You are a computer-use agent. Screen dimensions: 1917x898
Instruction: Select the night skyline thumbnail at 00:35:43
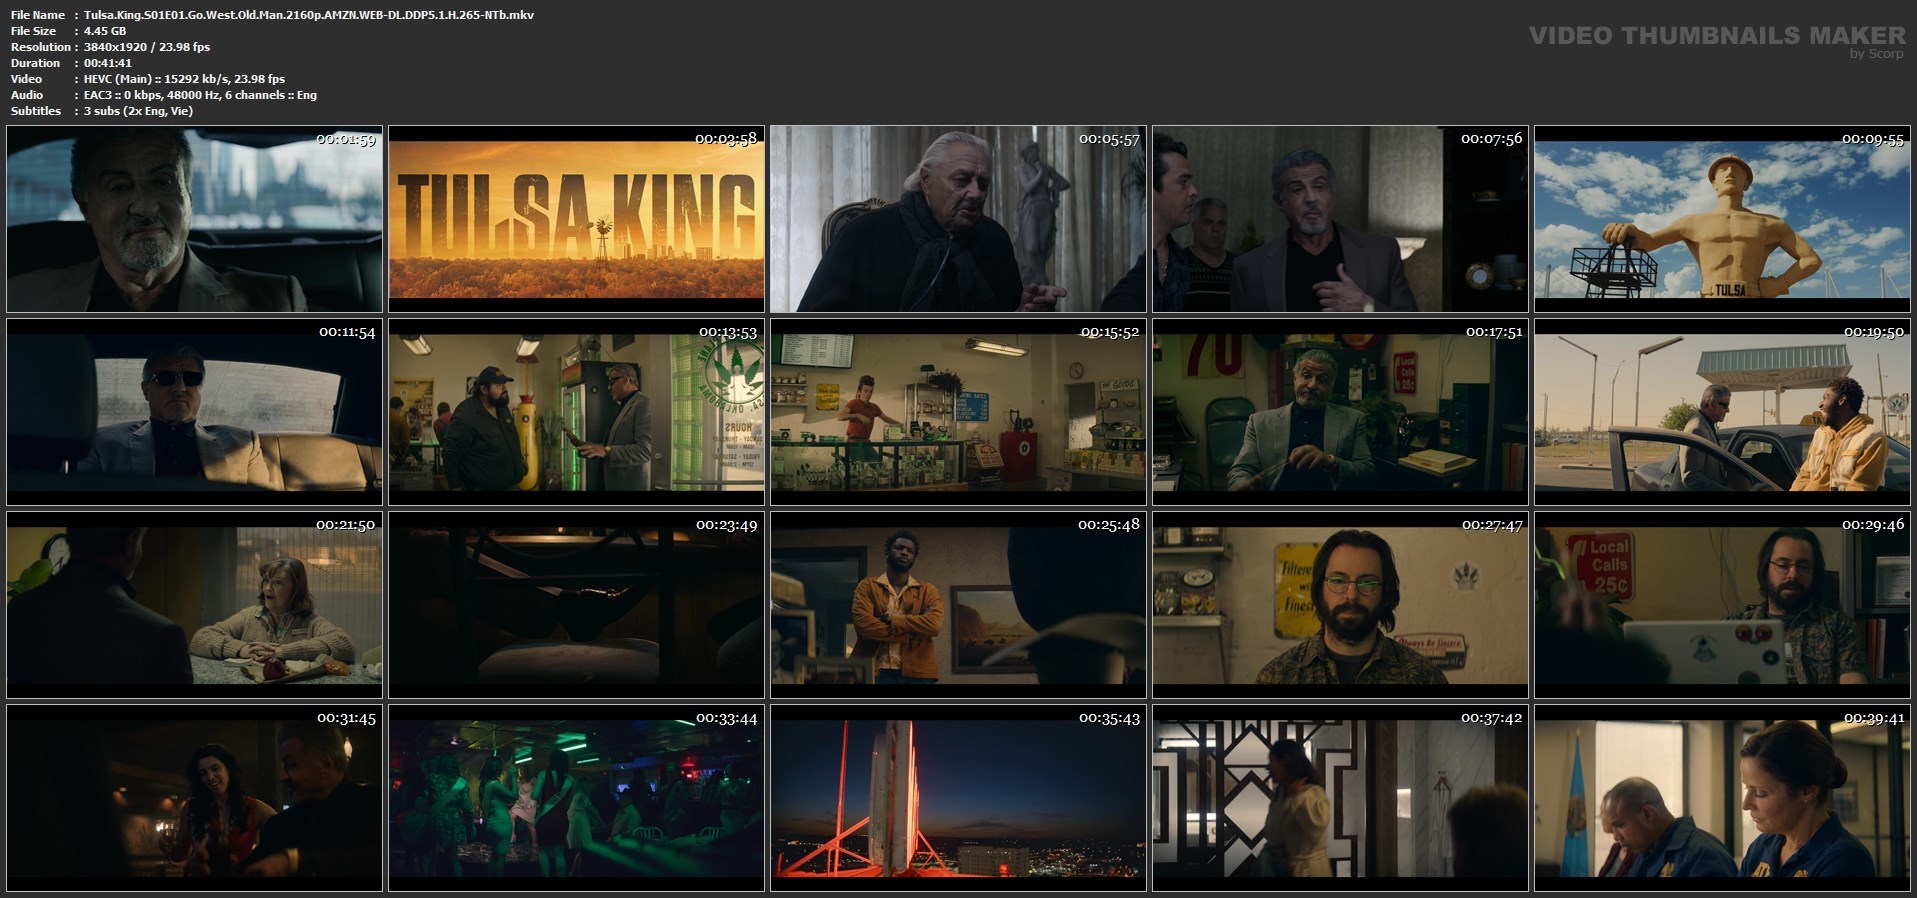click(958, 798)
